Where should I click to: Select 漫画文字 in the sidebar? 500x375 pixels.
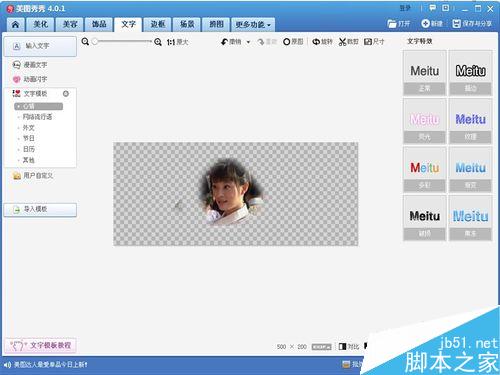pos(30,65)
